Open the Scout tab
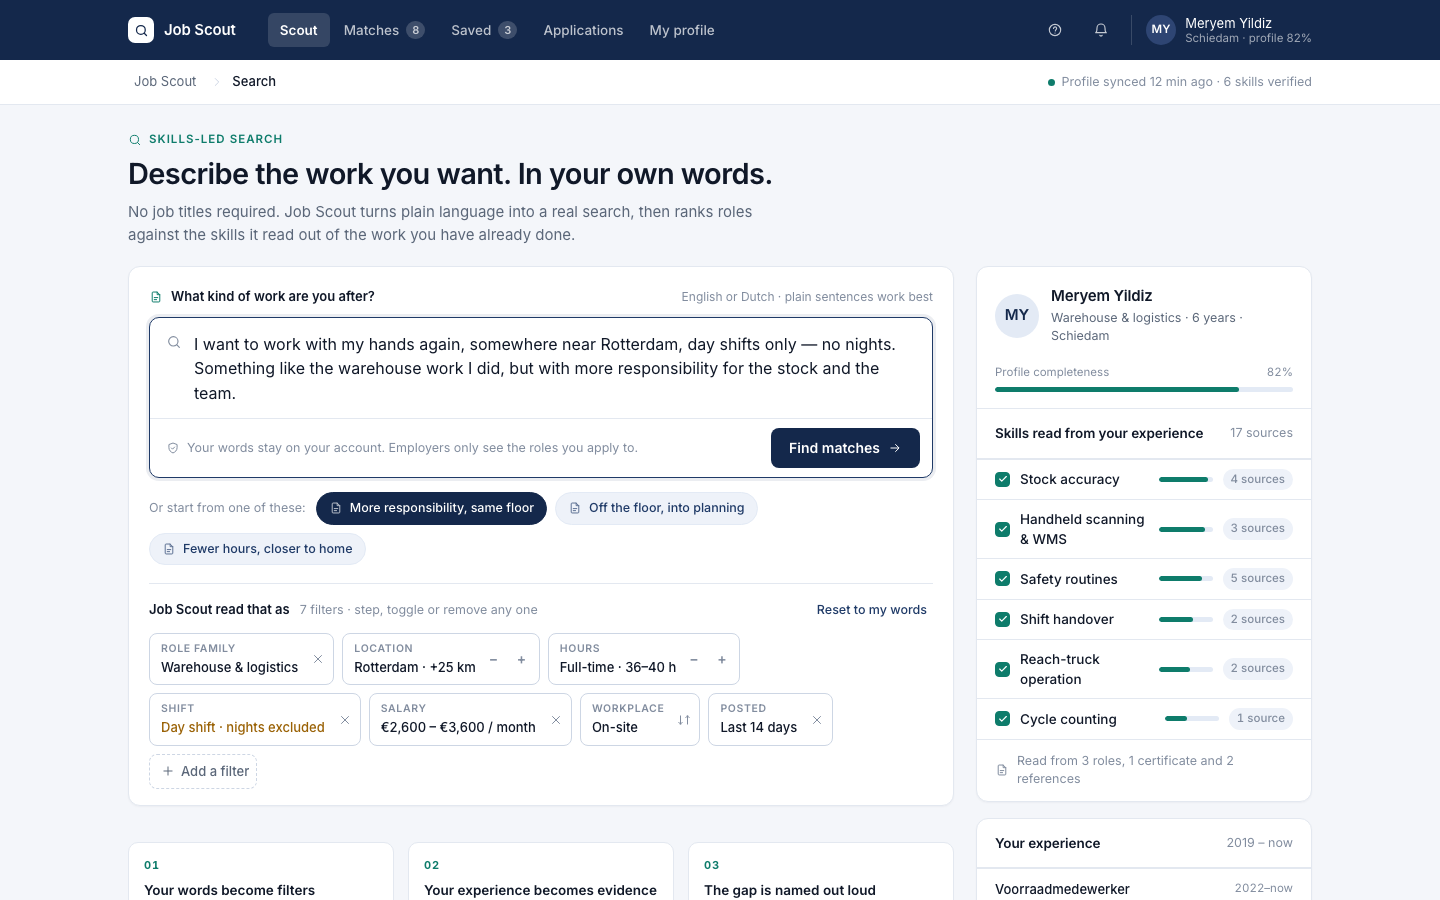Image resolution: width=1440 pixels, height=900 pixels. tap(299, 30)
